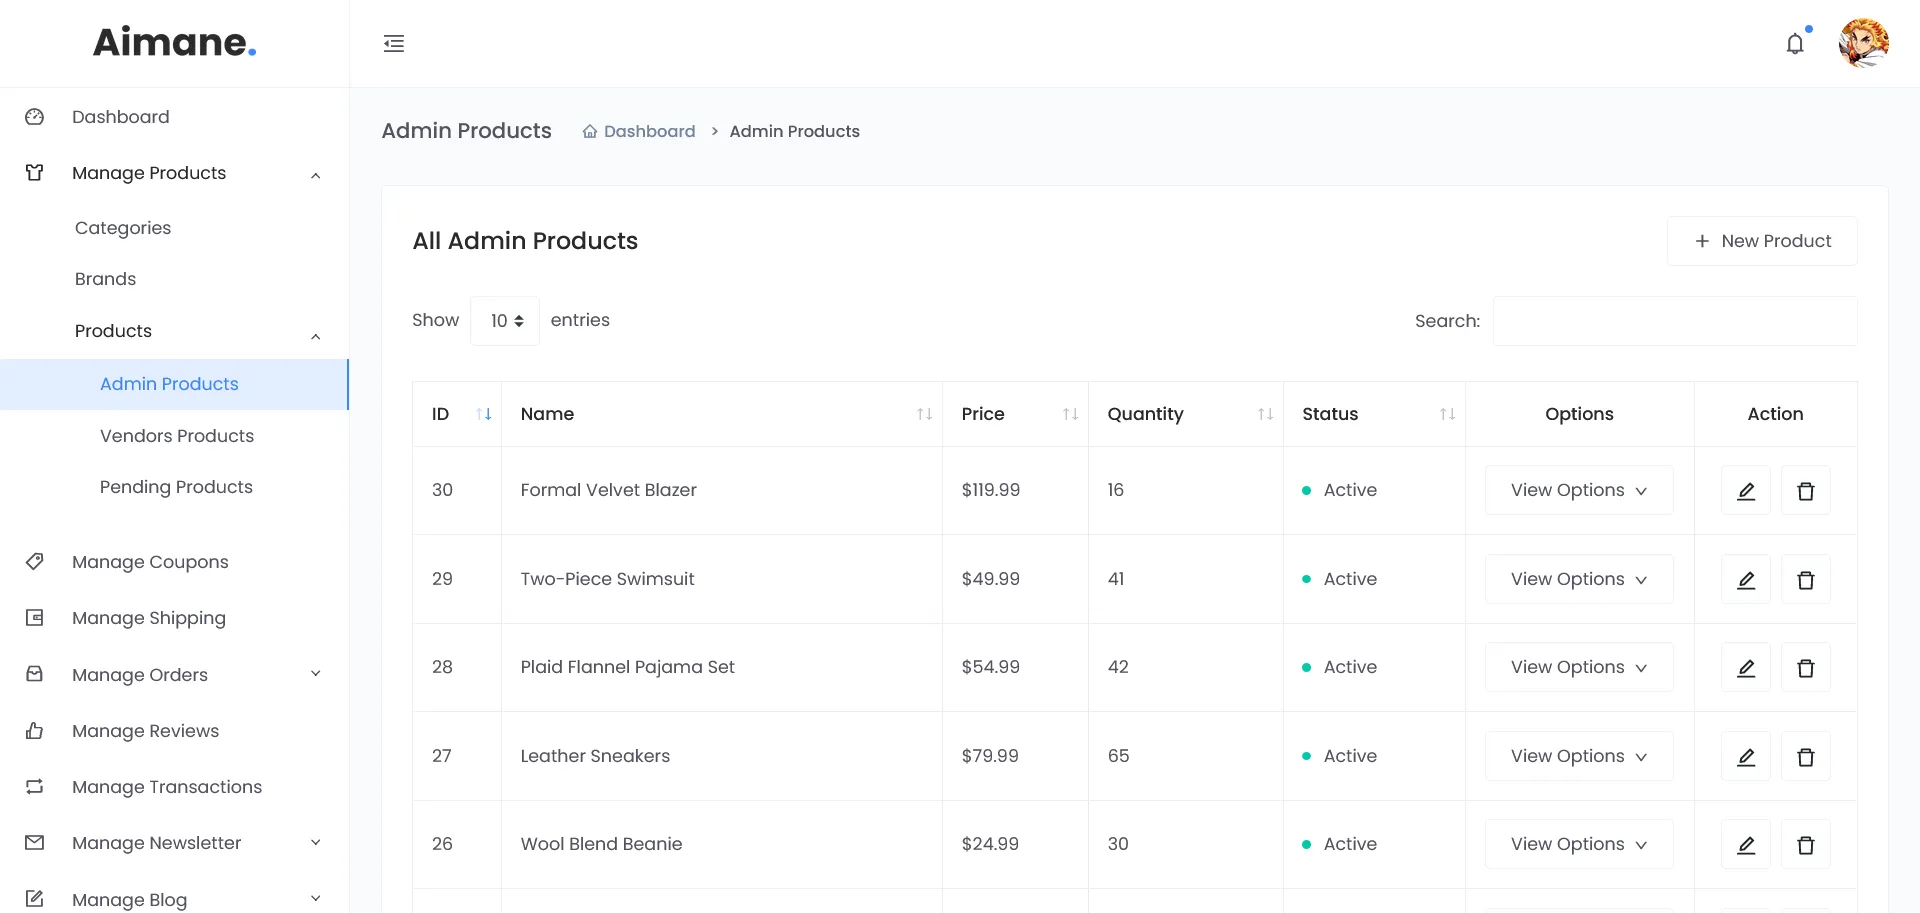Click the Manage Transactions arrows icon
Screen dimensions: 1920x913
34,787
